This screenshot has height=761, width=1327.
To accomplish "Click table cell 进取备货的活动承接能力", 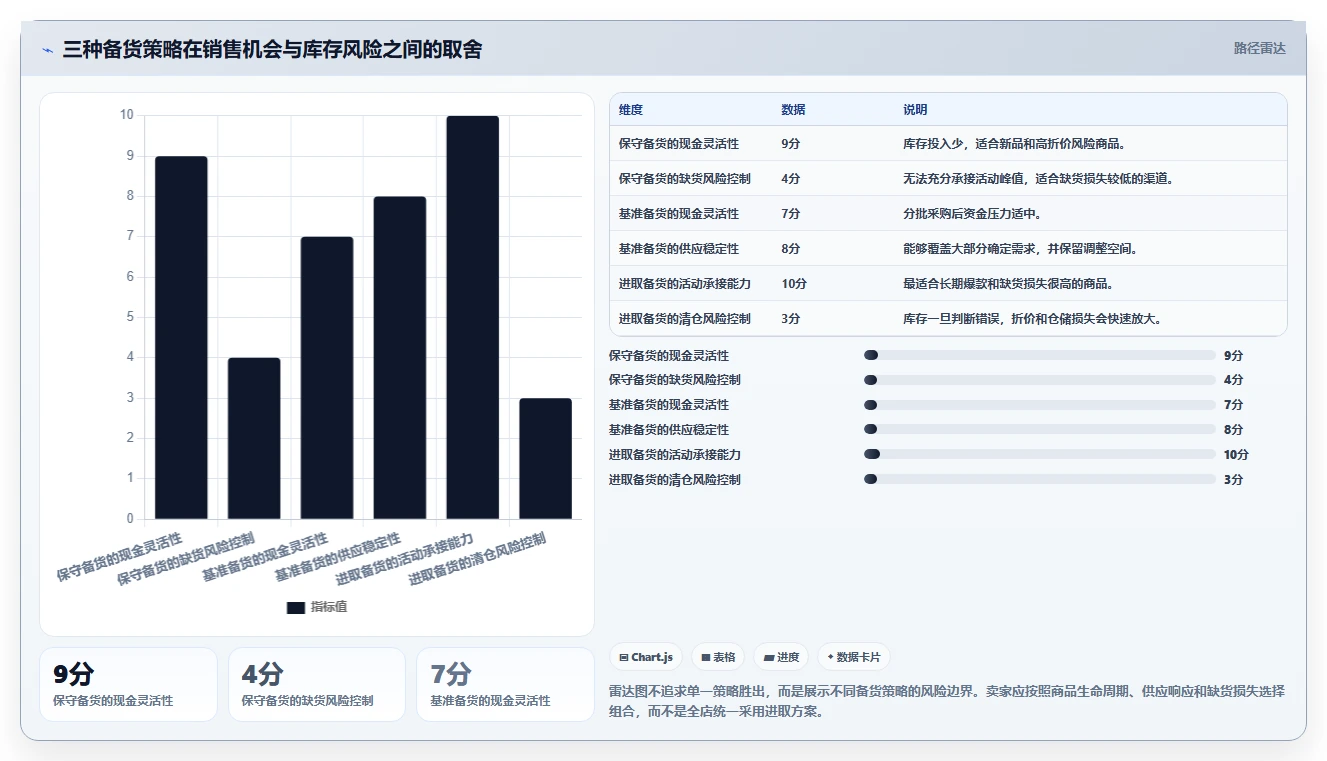I will (x=685, y=284).
